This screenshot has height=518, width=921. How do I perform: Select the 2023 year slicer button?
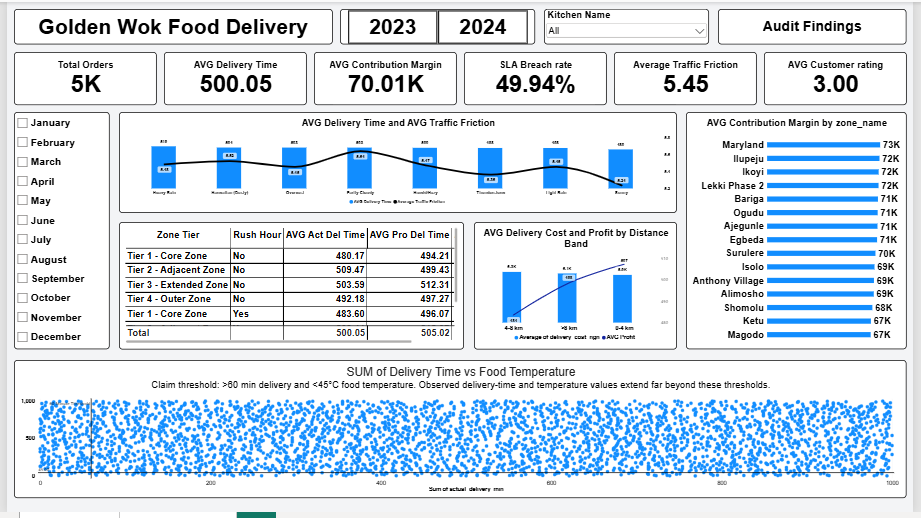(392, 27)
